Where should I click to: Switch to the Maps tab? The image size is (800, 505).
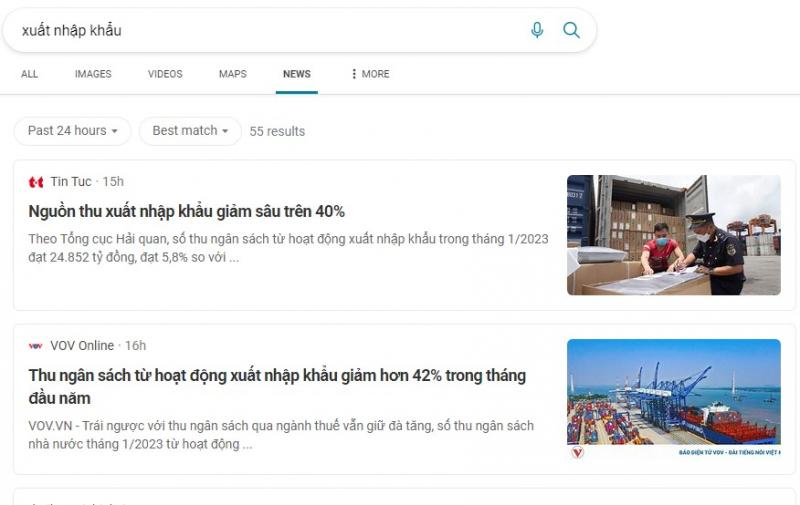point(233,74)
